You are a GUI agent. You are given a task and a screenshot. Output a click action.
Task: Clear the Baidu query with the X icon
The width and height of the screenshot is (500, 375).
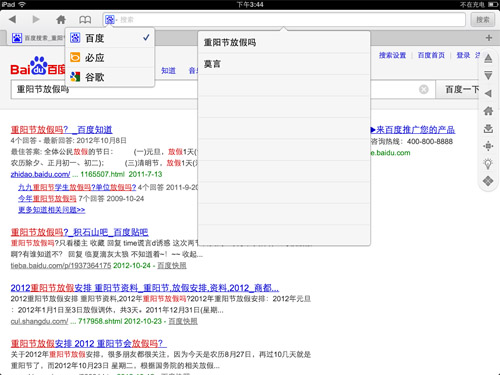click(424, 89)
